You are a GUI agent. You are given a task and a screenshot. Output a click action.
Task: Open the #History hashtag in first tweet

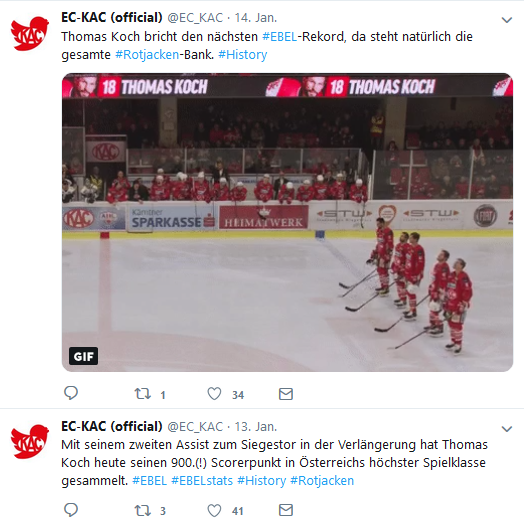(x=243, y=54)
